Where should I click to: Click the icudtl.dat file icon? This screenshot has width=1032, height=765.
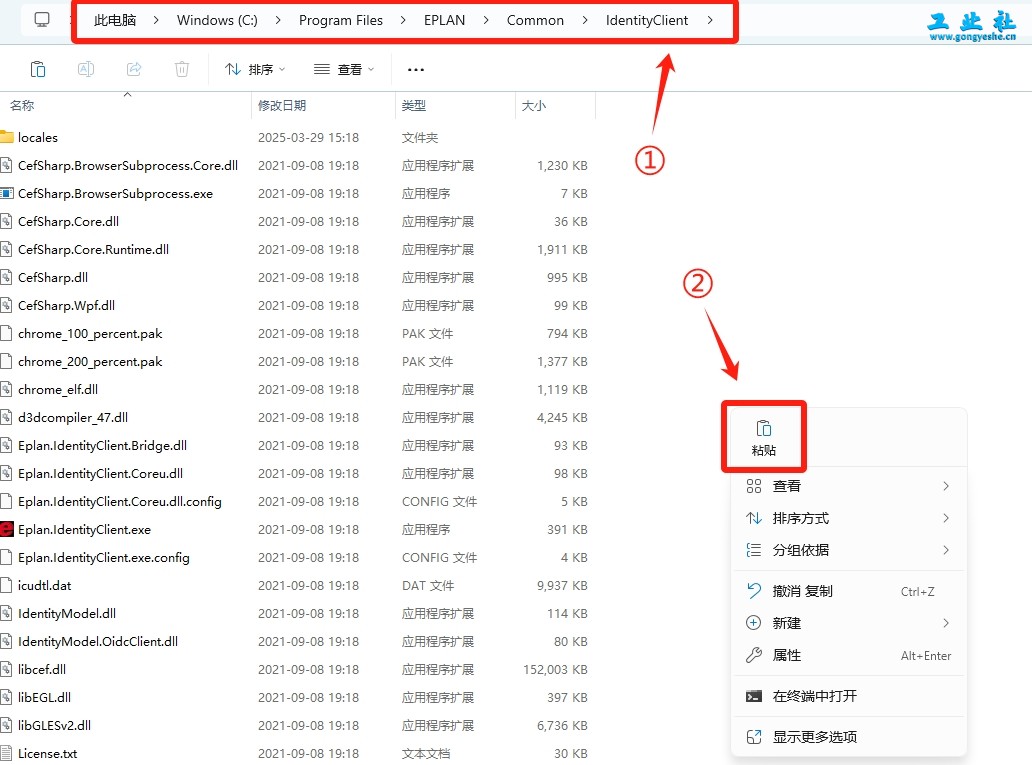(x=7, y=585)
